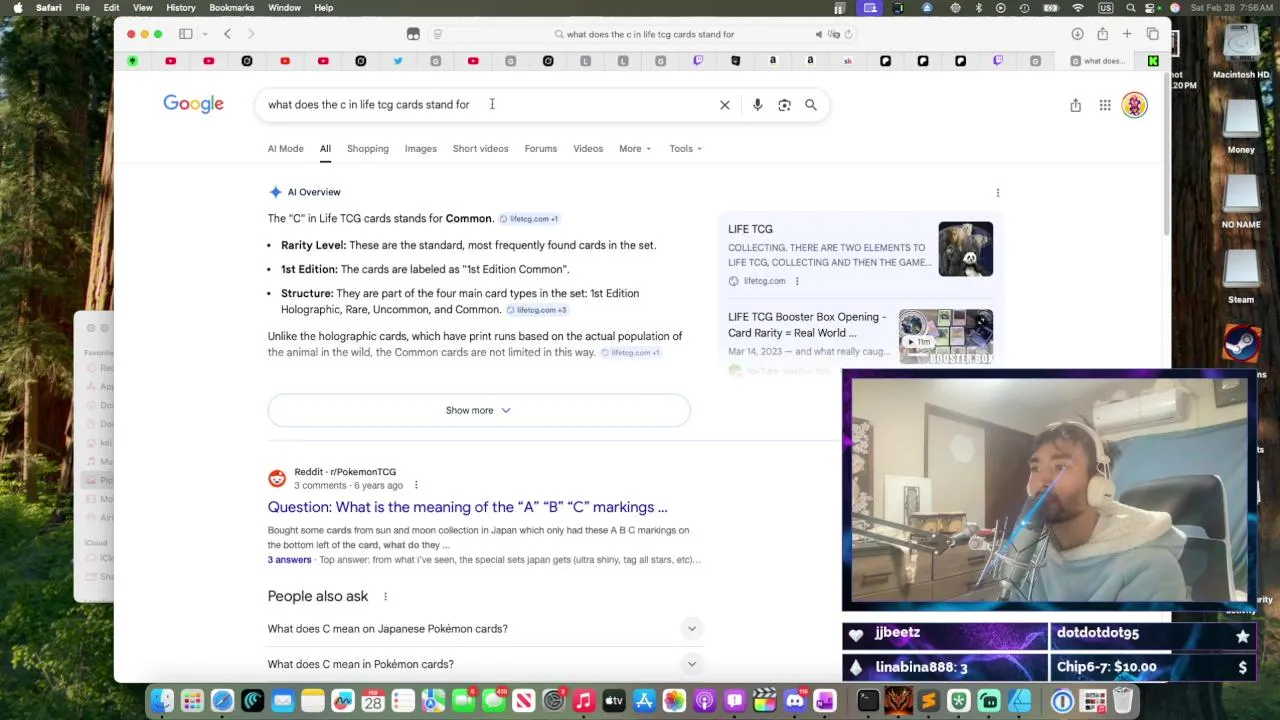Open Safari page reader icon in address bar
This screenshot has width=1280, height=720.
coord(437,34)
